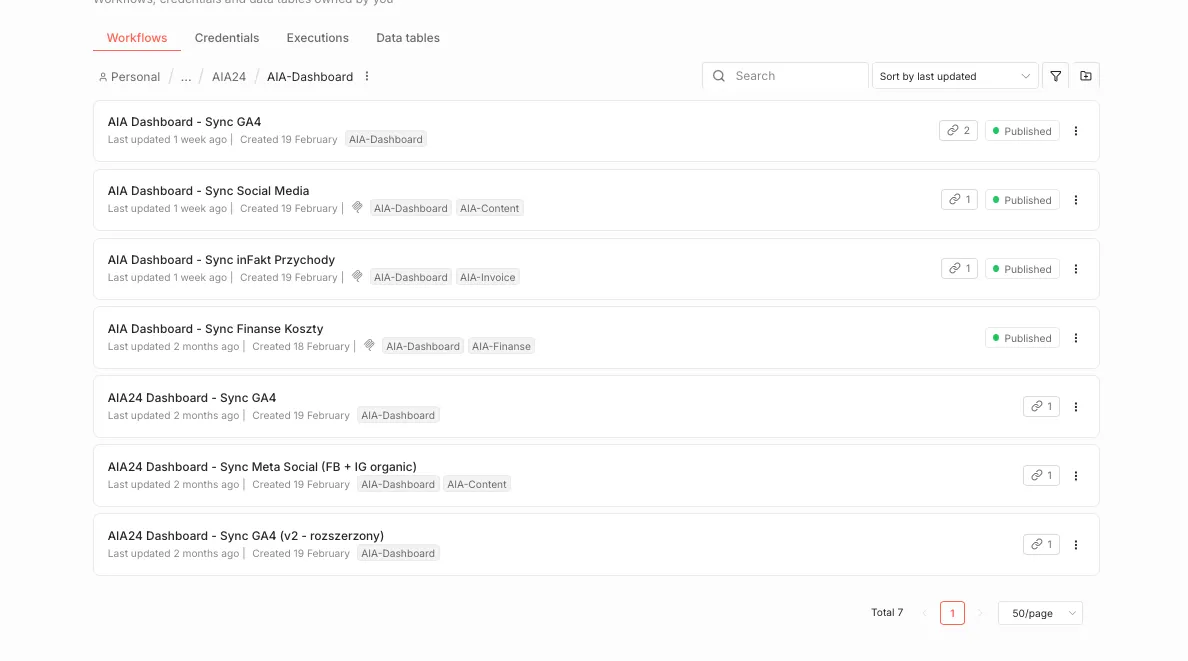Switch to the Credentials tab

[227, 38]
